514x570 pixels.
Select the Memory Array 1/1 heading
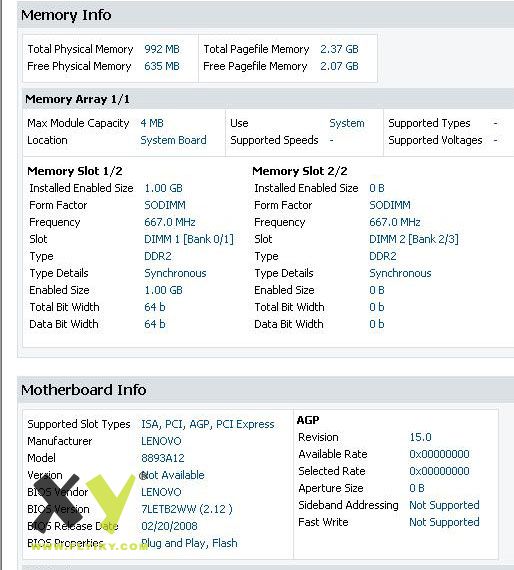[77, 99]
